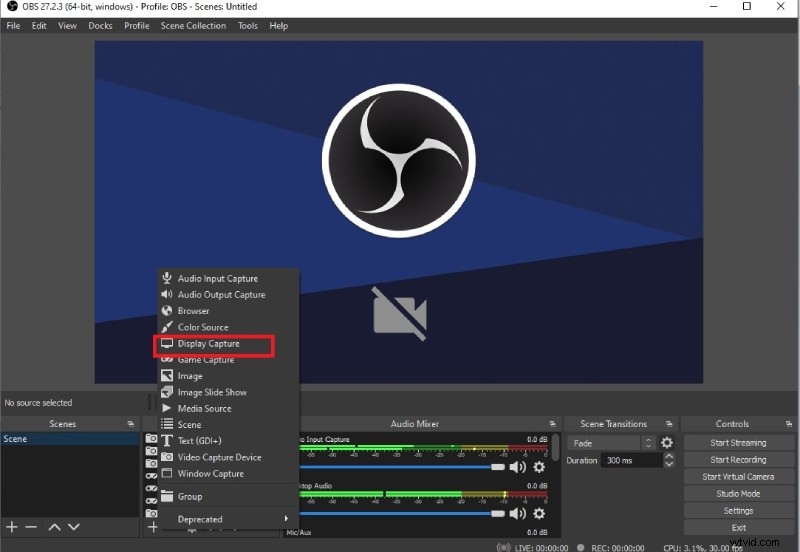Undock the Scene Transitions panel with its pop-out icon
The image size is (800, 552).
pos(669,424)
